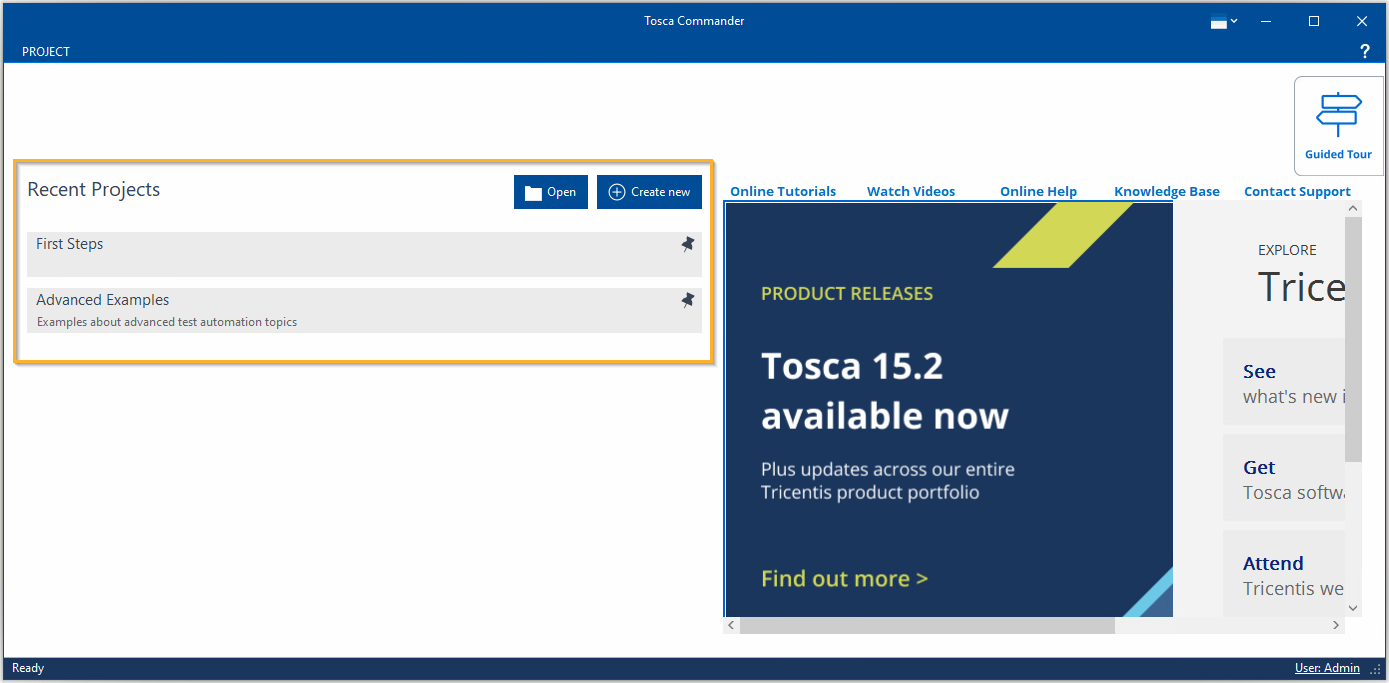Click the horizontal scrollbar thumb
1389x683 pixels.
click(927, 625)
